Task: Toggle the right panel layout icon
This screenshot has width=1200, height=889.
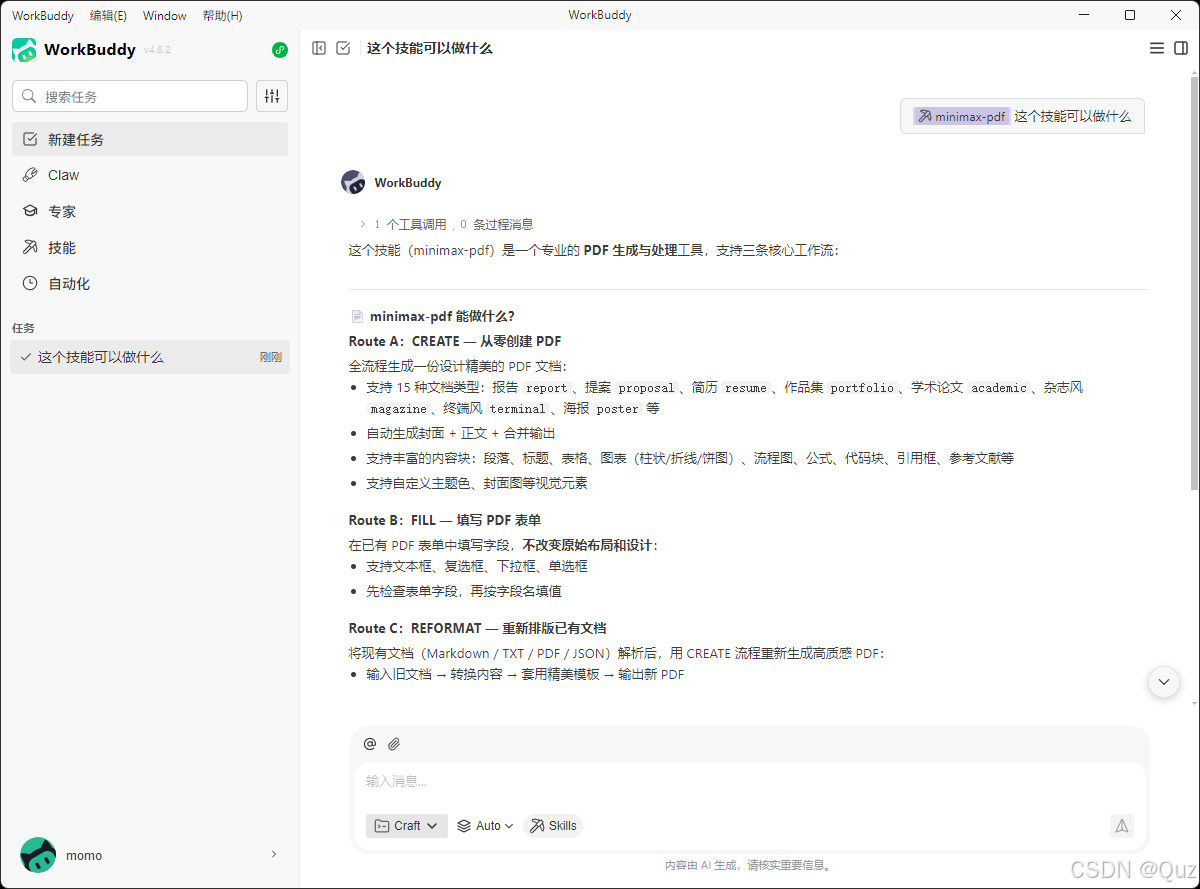Action: pyautogui.click(x=1180, y=47)
